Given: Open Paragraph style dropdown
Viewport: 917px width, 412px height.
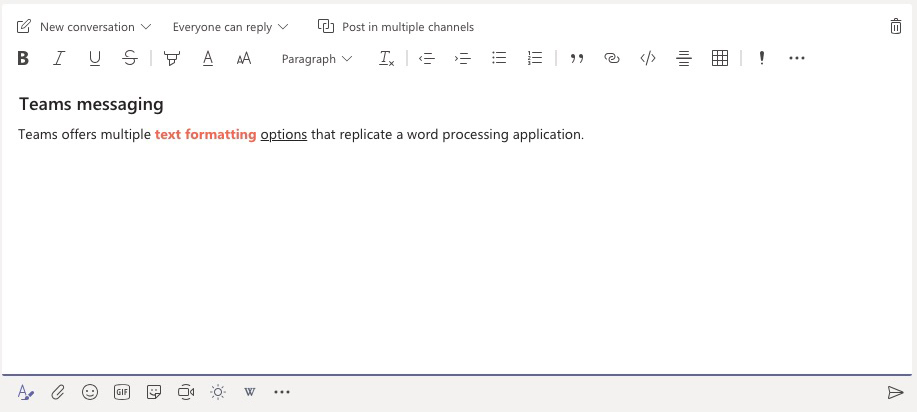Looking at the screenshot, I should coord(317,59).
